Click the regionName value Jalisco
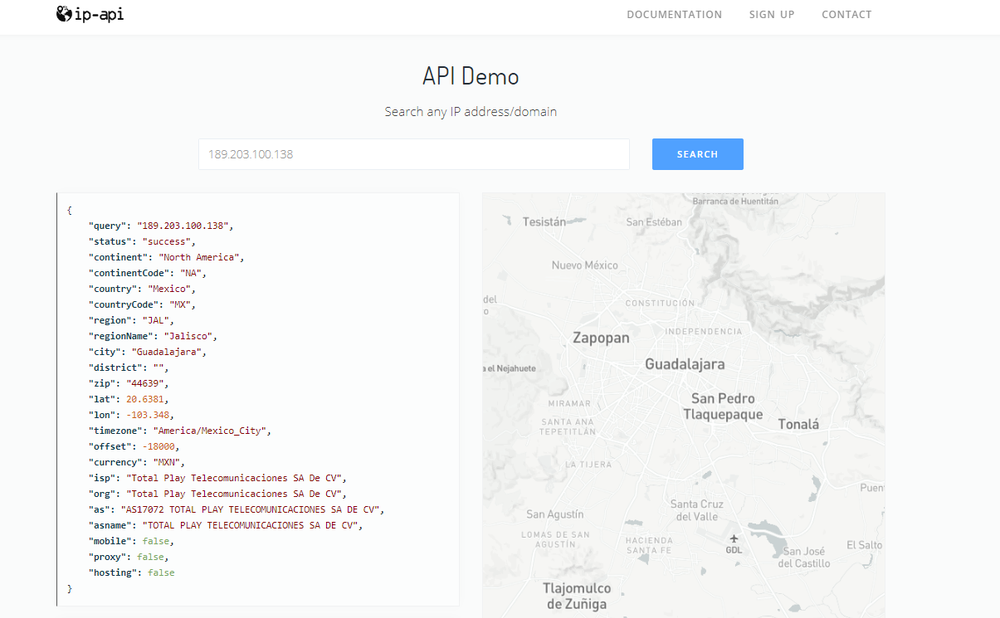 (191, 335)
